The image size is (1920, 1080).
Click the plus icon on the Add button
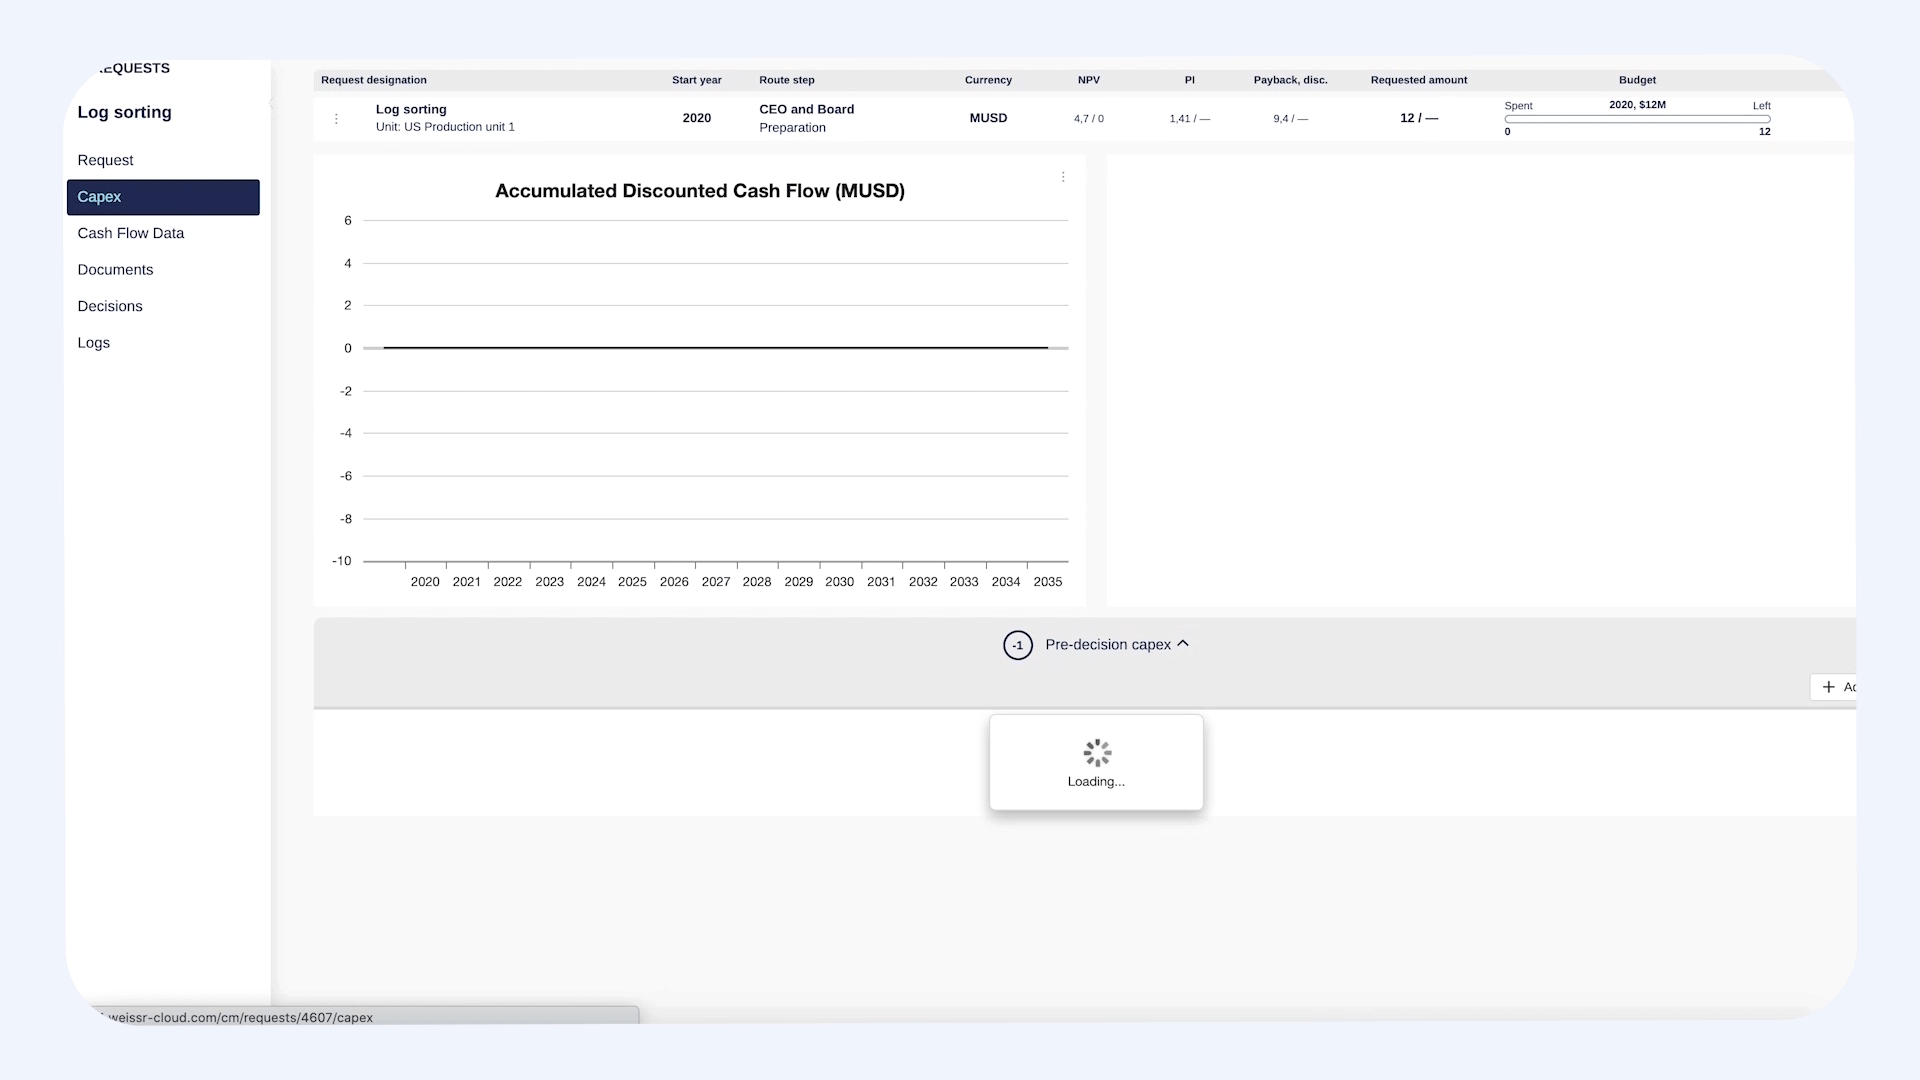1831,687
